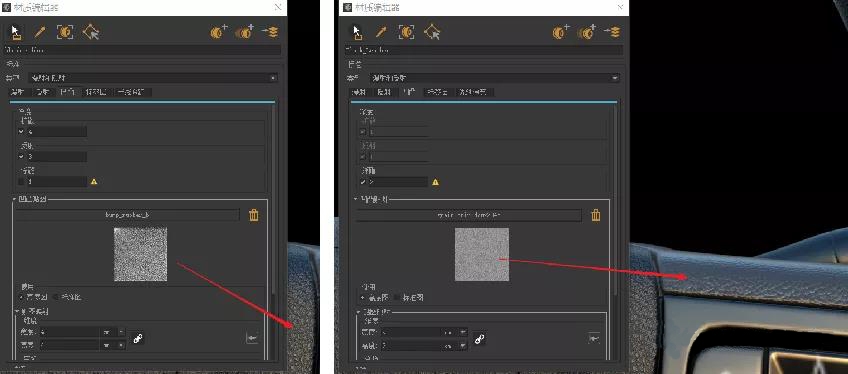Image resolution: width=848 pixels, height=374 pixels.
Task: Click the import-to-layers arrow icon in right editor
Action: tap(612, 32)
